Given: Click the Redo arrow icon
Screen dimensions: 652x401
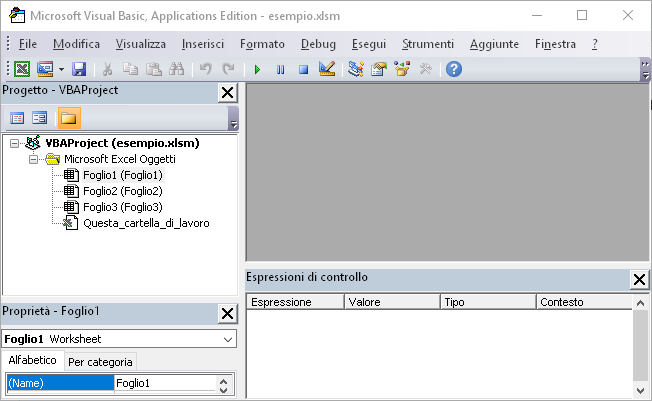Looking at the screenshot, I should [228, 69].
